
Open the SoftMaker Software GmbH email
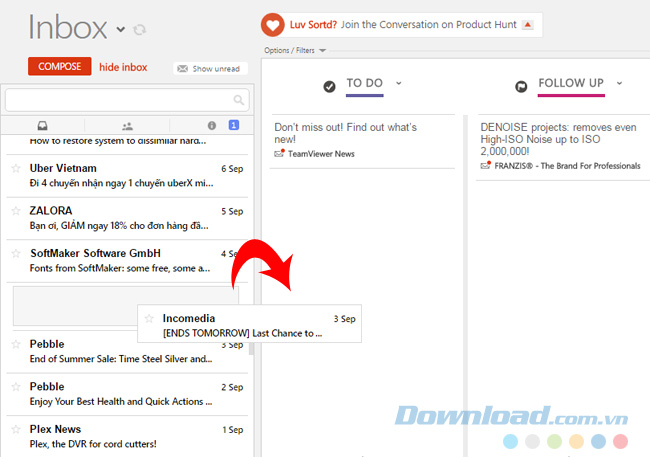coord(127,261)
